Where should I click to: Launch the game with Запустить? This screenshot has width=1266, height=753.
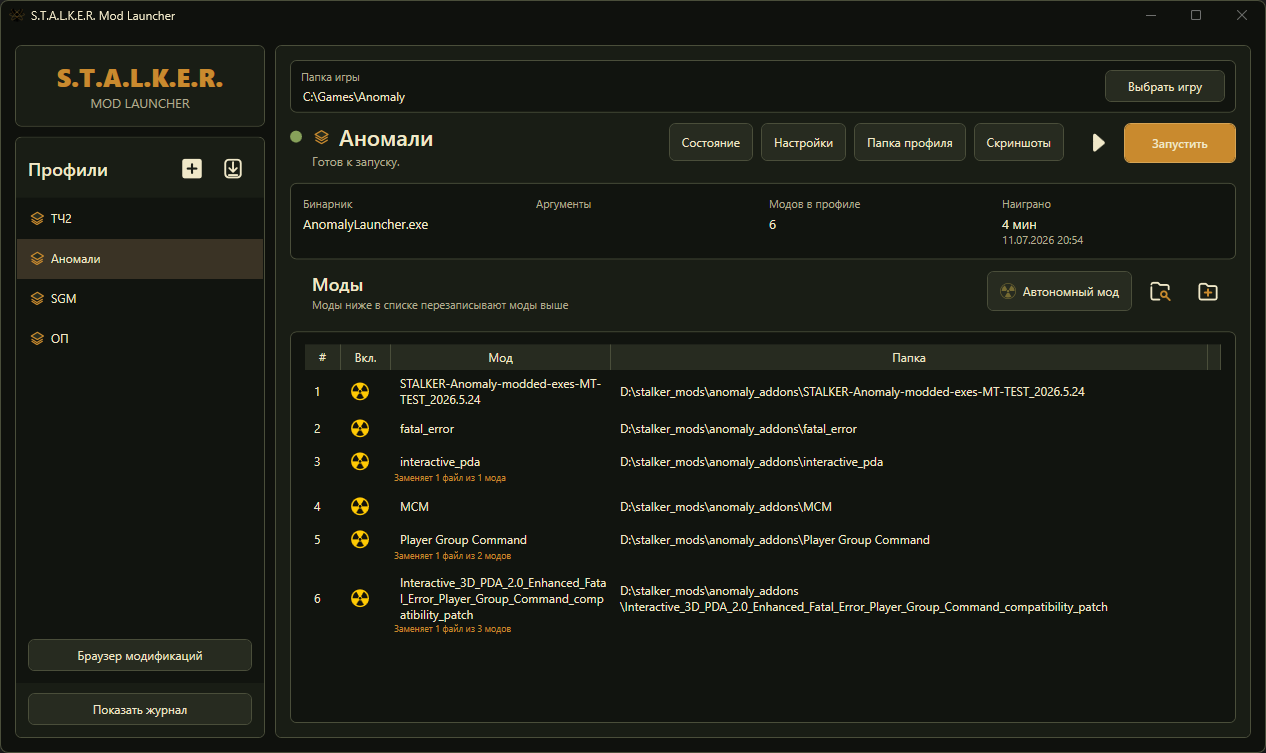pos(1180,143)
